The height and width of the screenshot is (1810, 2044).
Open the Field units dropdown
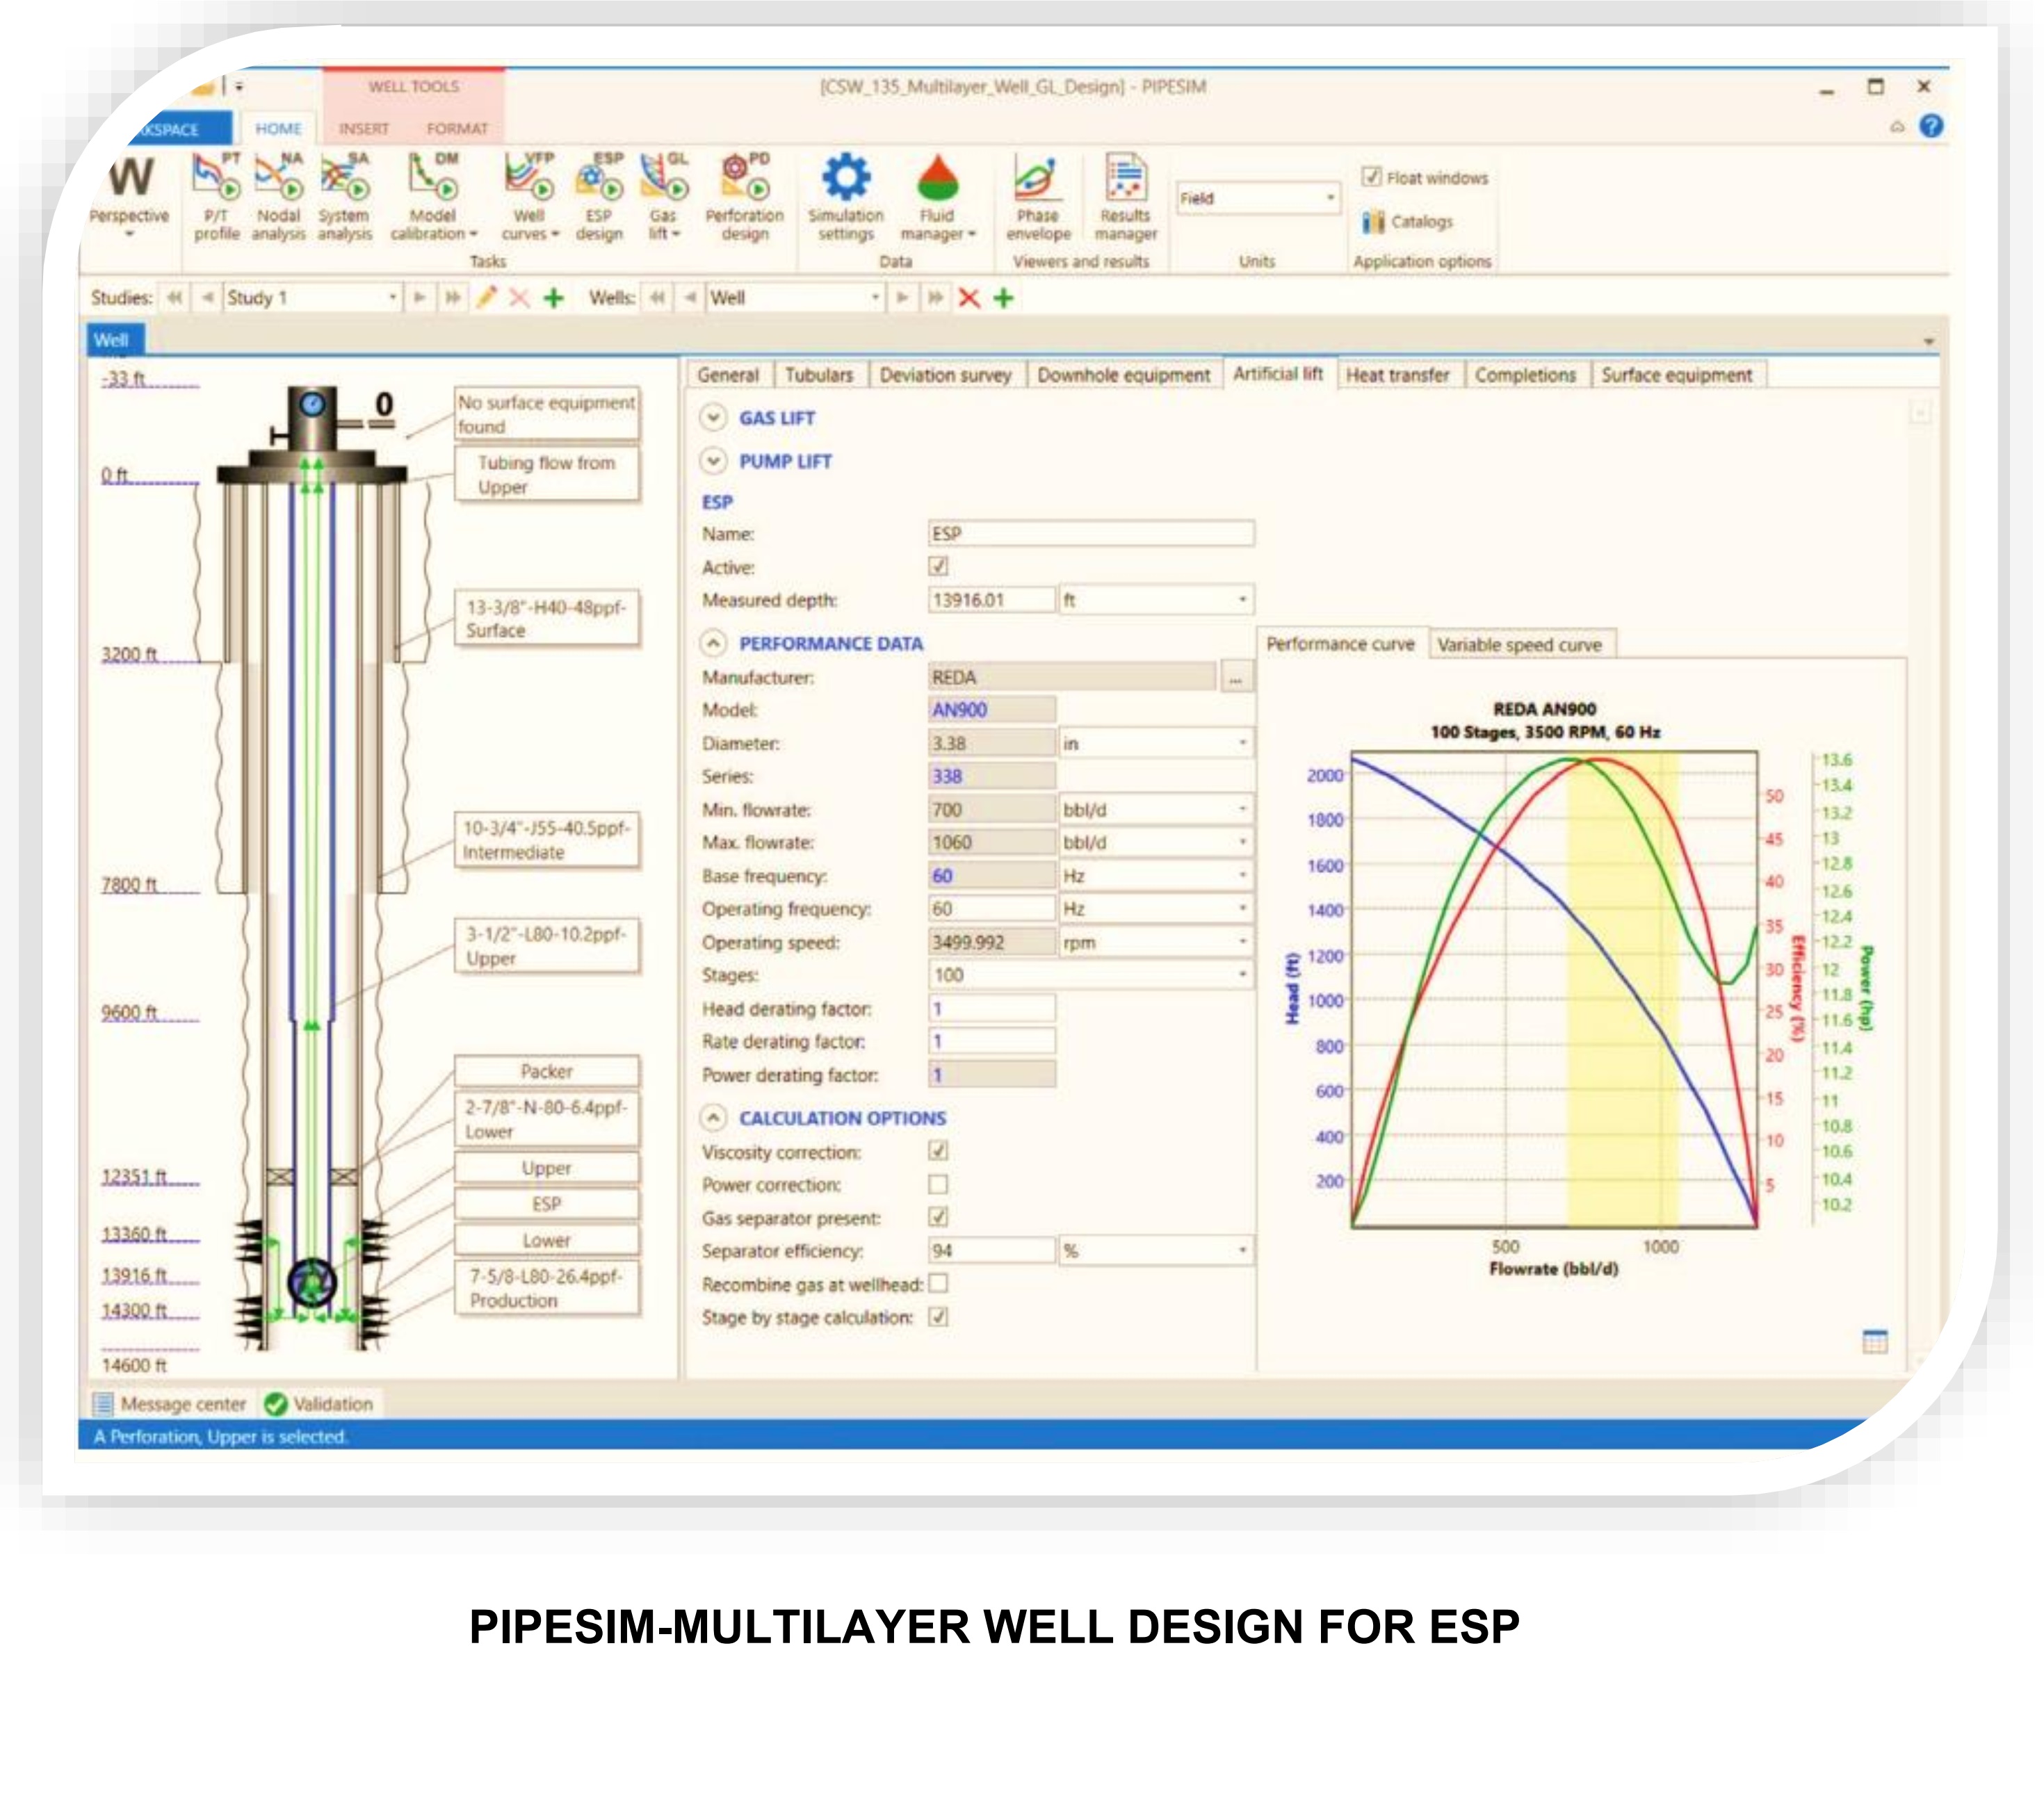pyautogui.click(x=1330, y=198)
